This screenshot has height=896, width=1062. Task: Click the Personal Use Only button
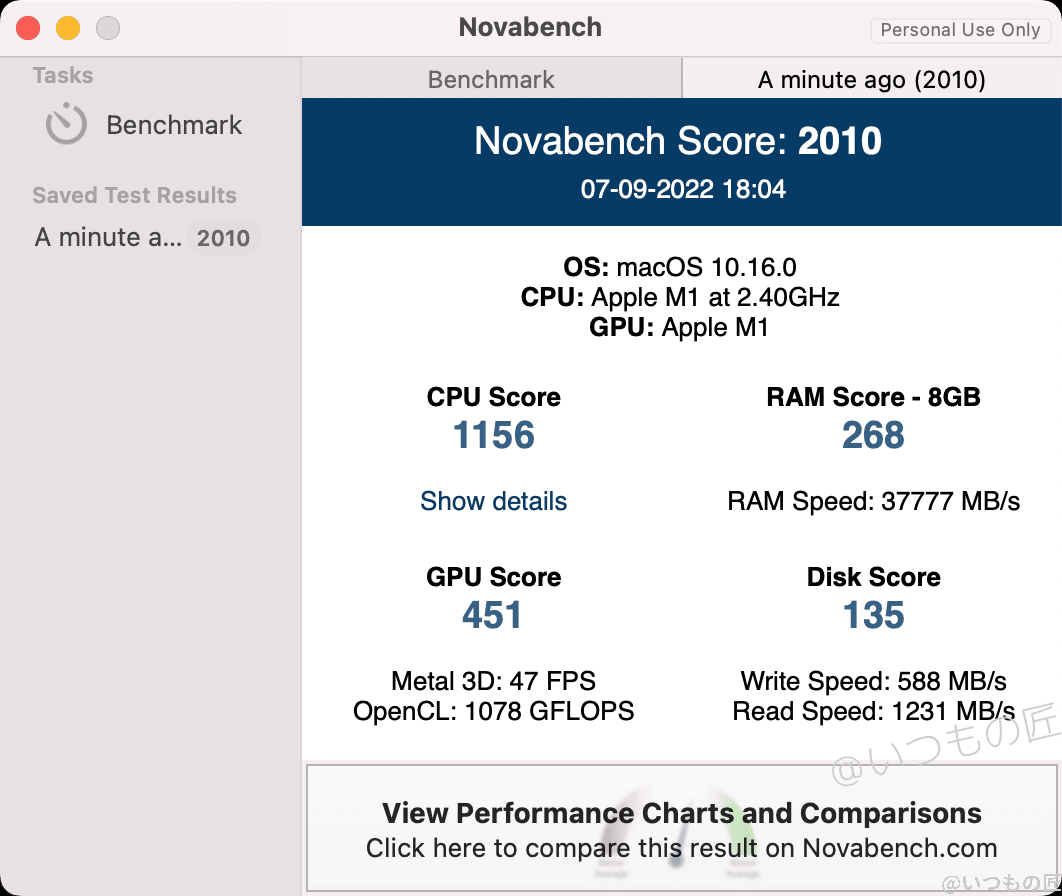960,30
